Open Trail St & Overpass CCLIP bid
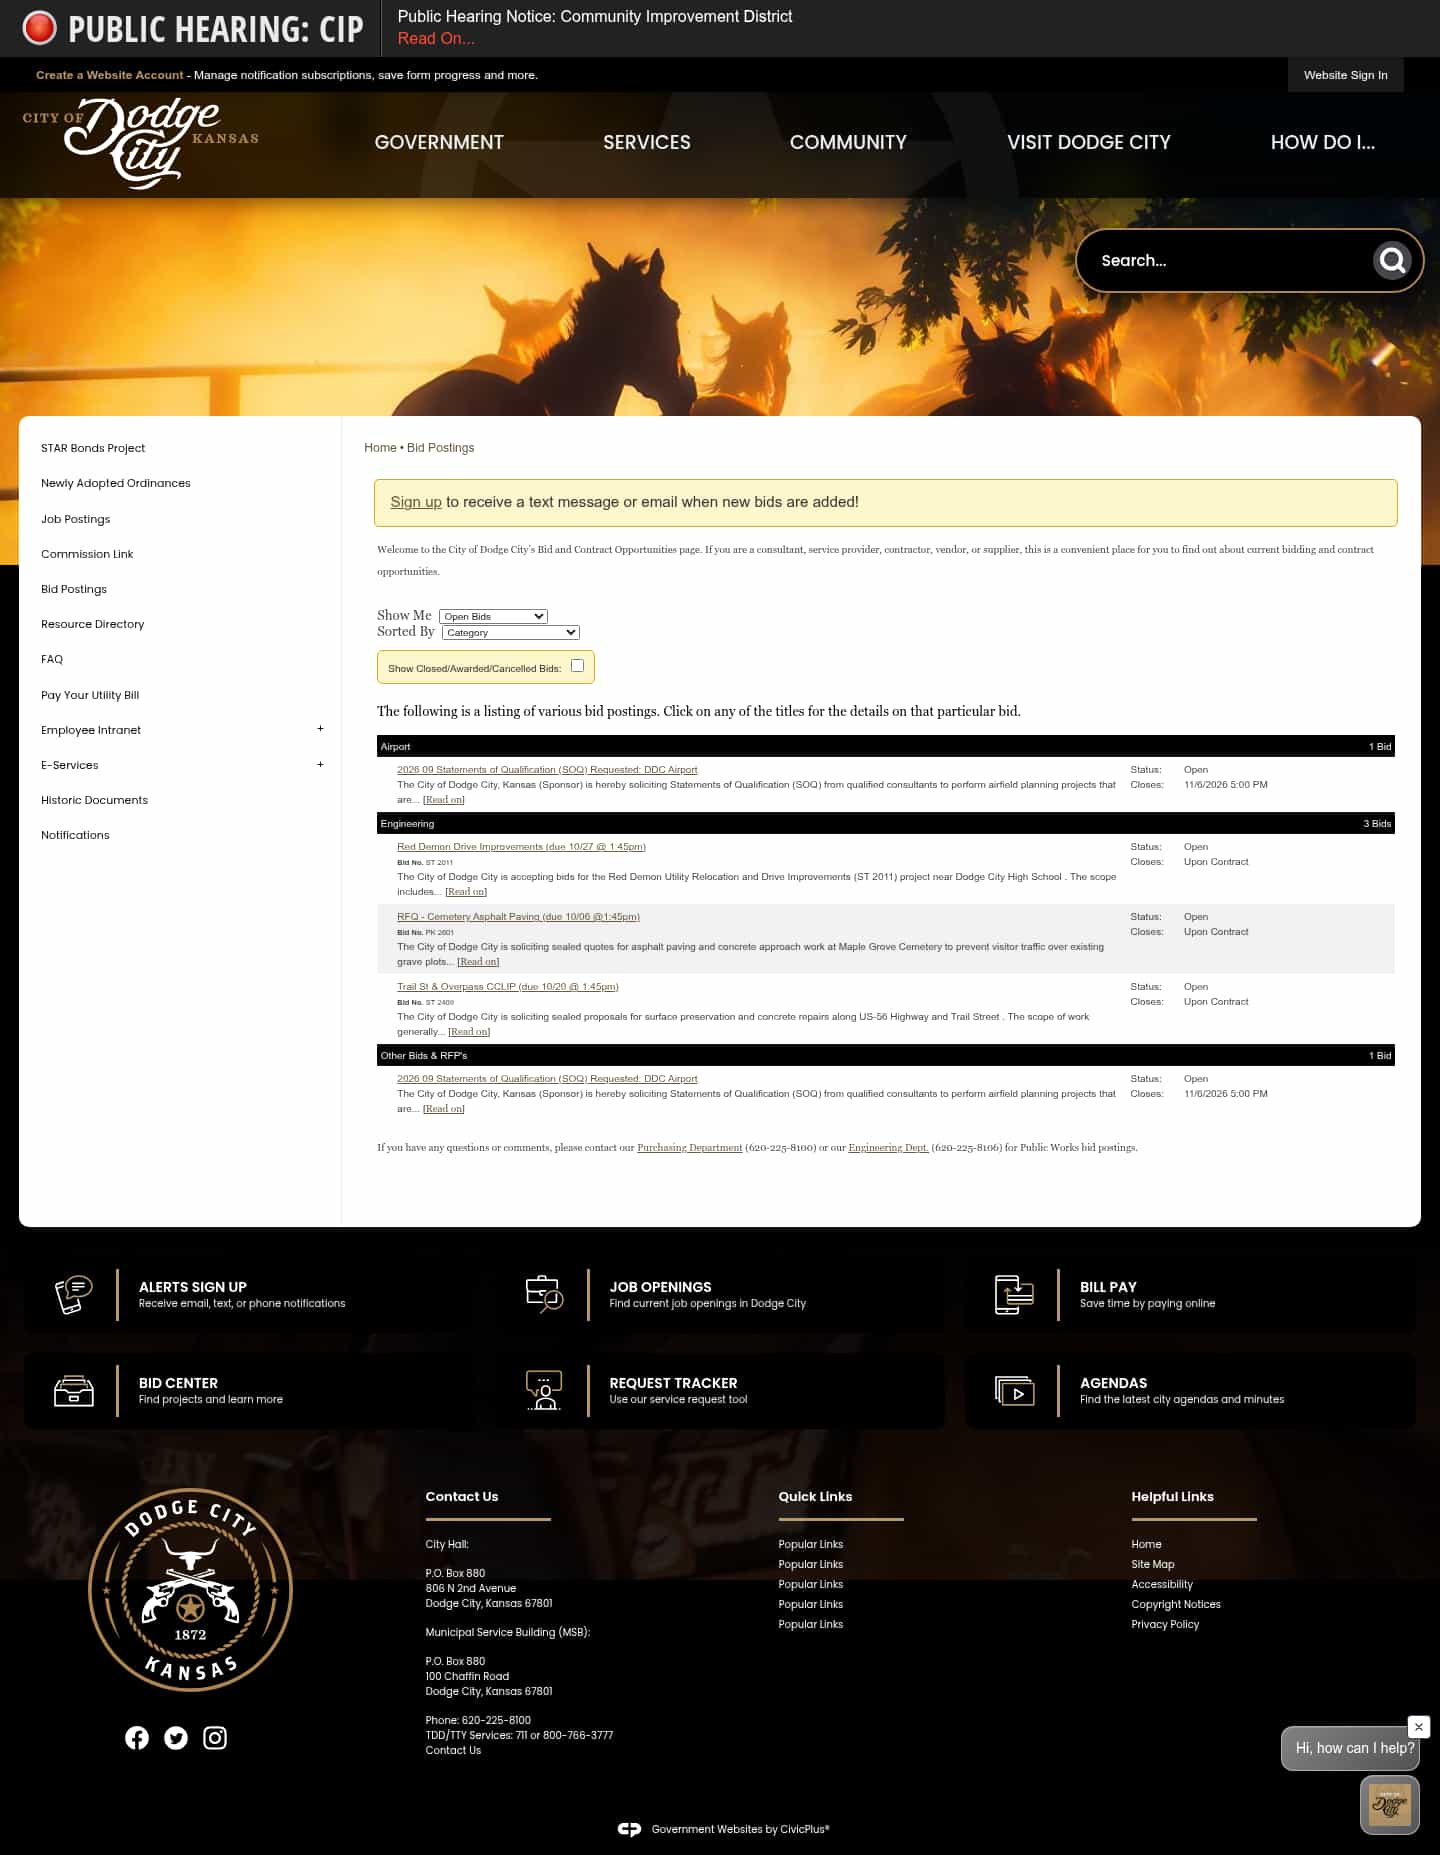The height and width of the screenshot is (1855, 1440). tap(508, 987)
